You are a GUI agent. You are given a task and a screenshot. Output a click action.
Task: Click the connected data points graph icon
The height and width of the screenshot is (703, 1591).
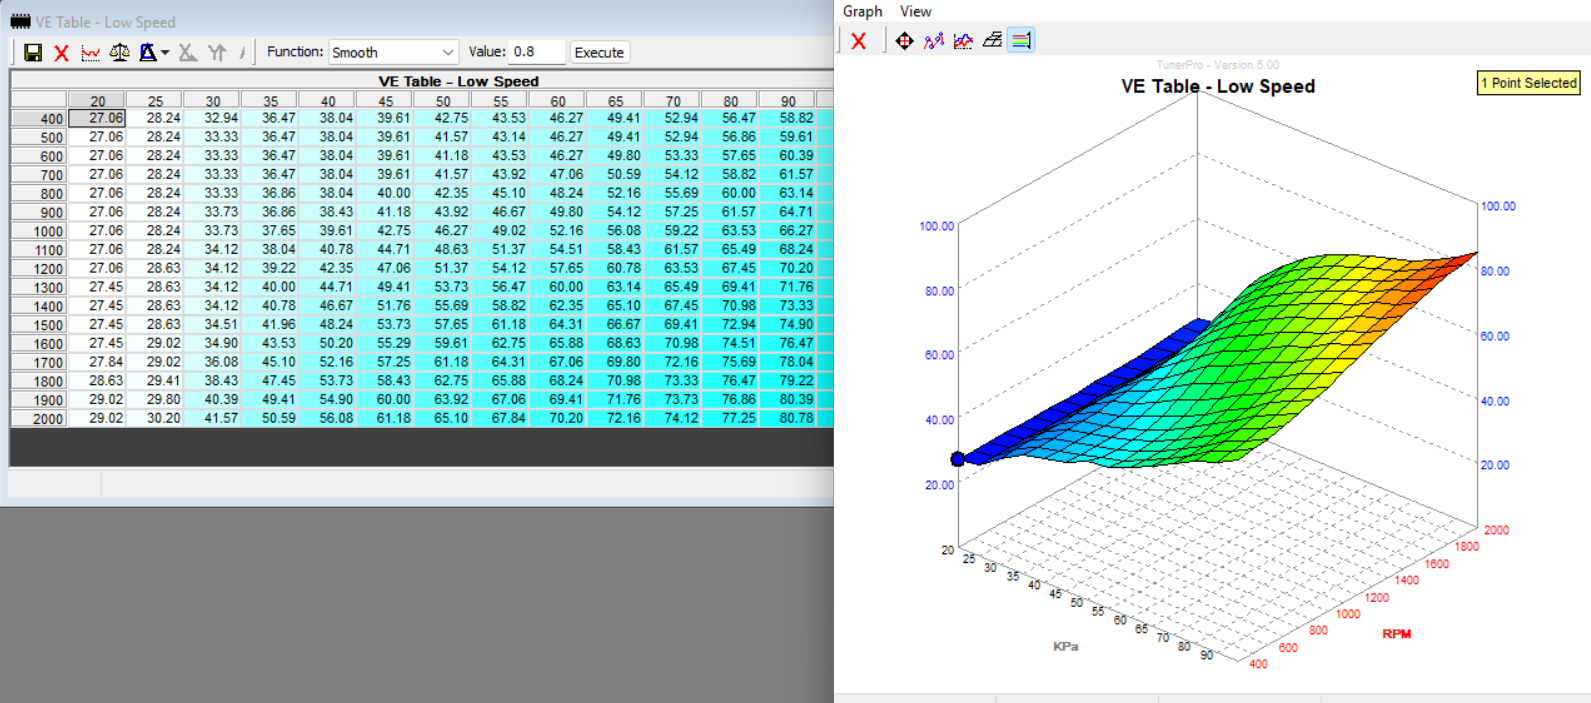pos(934,41)
